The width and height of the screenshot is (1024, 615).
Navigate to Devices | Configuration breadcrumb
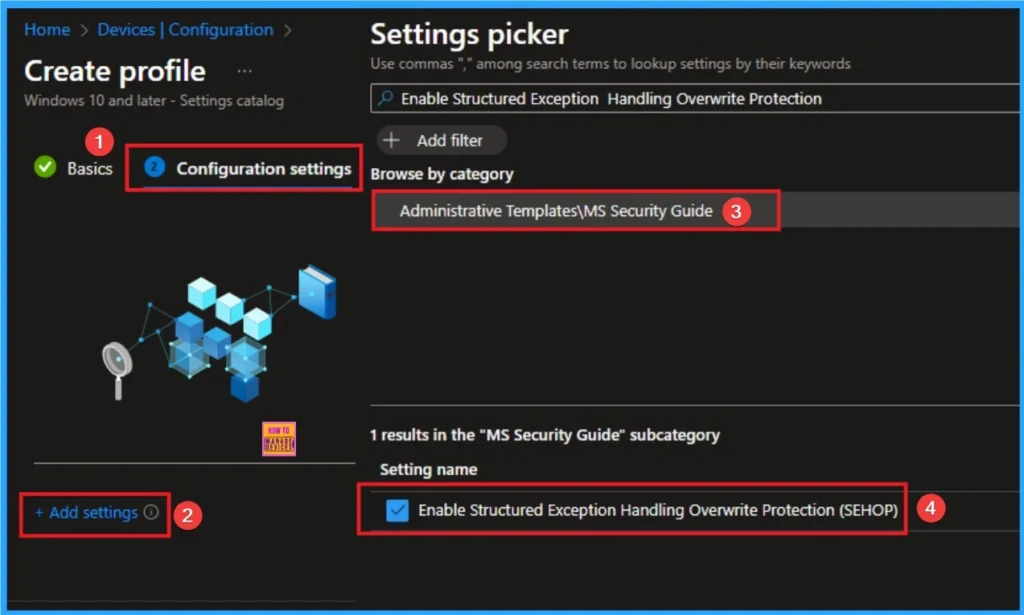(184, 30)
